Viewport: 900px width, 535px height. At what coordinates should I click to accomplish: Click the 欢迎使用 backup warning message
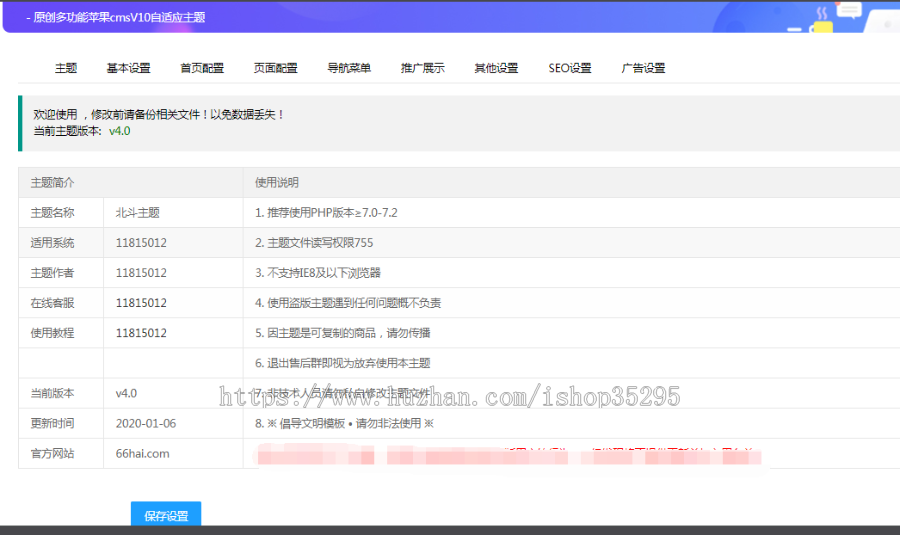159,115
